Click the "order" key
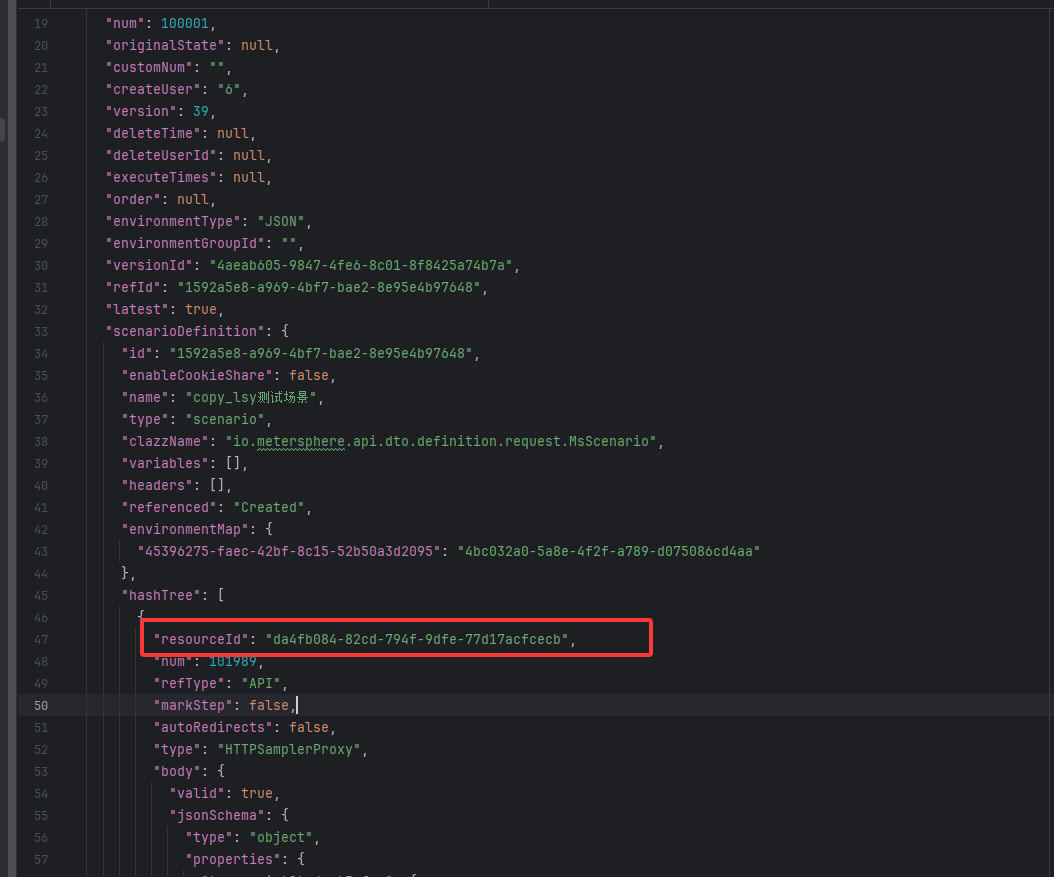 coord(133,200)
